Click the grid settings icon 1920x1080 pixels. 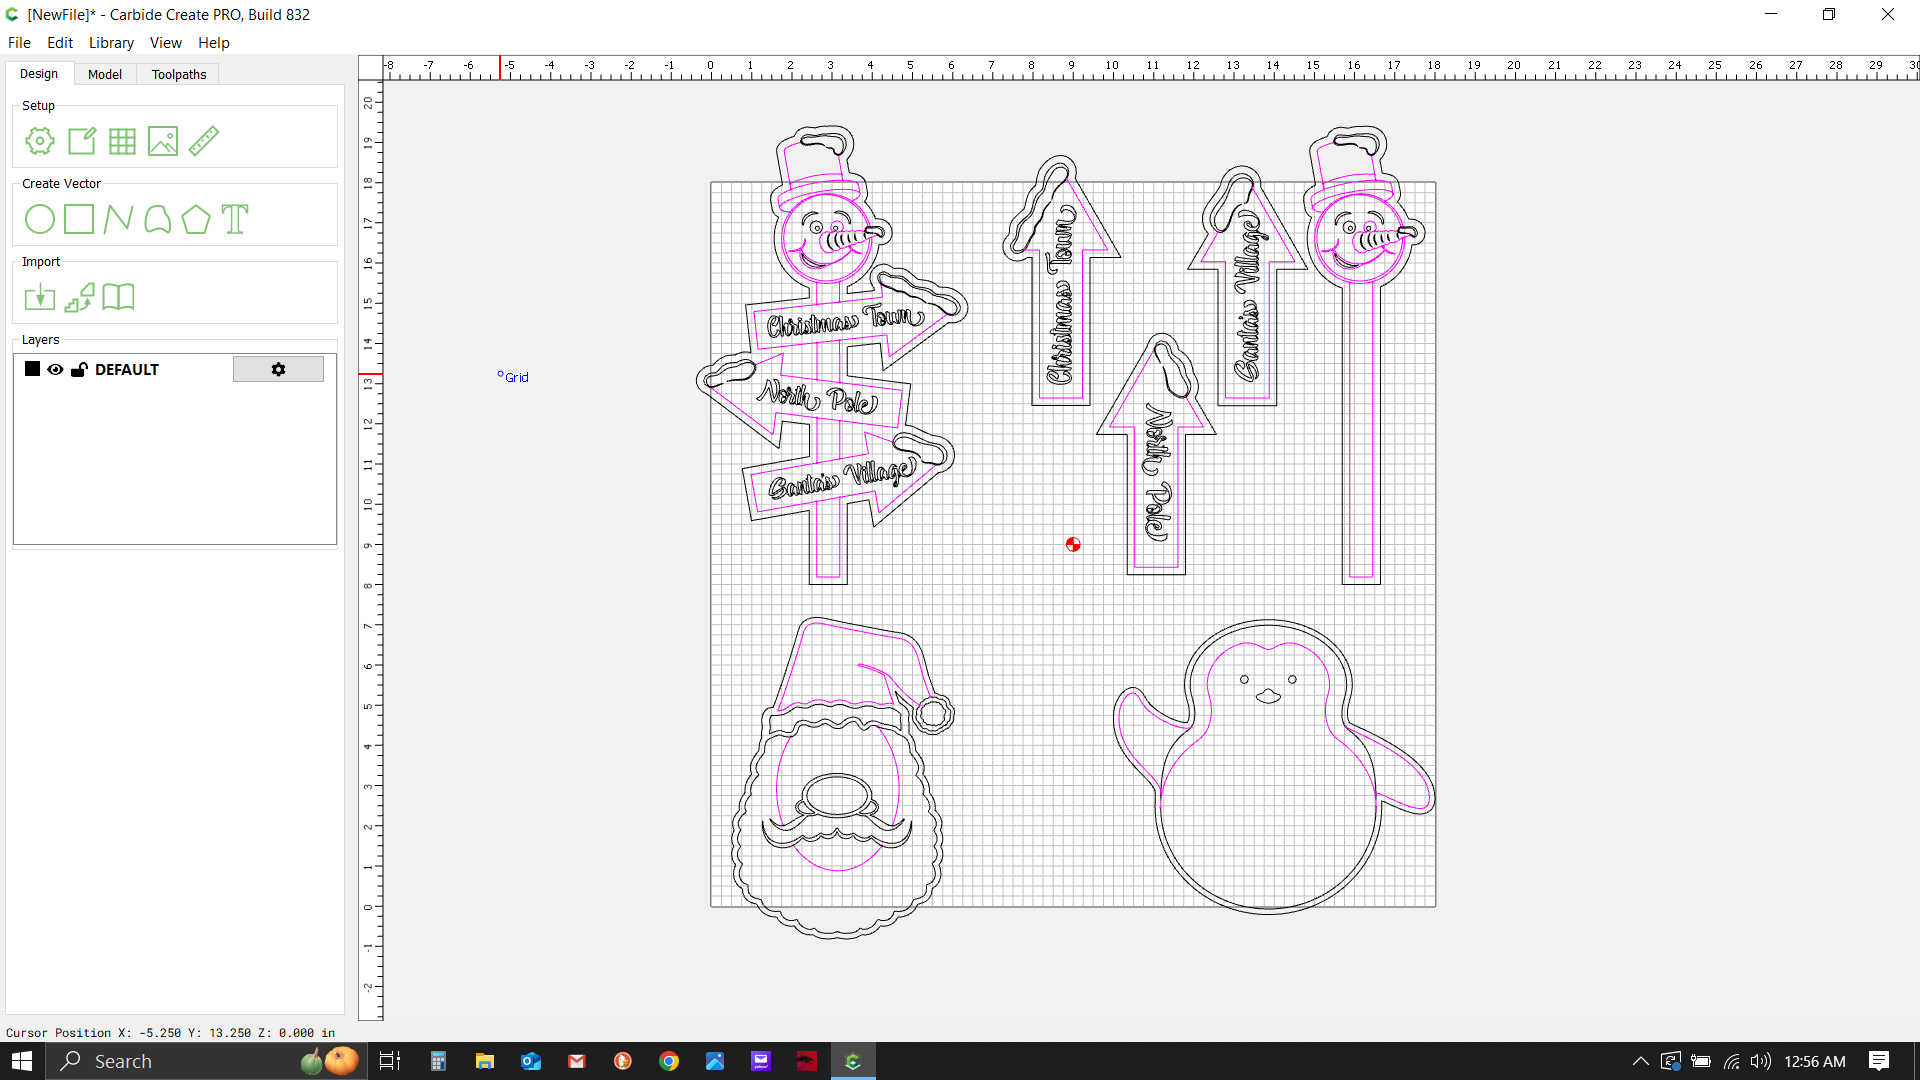pyautogui.click(x=122, y=141)
